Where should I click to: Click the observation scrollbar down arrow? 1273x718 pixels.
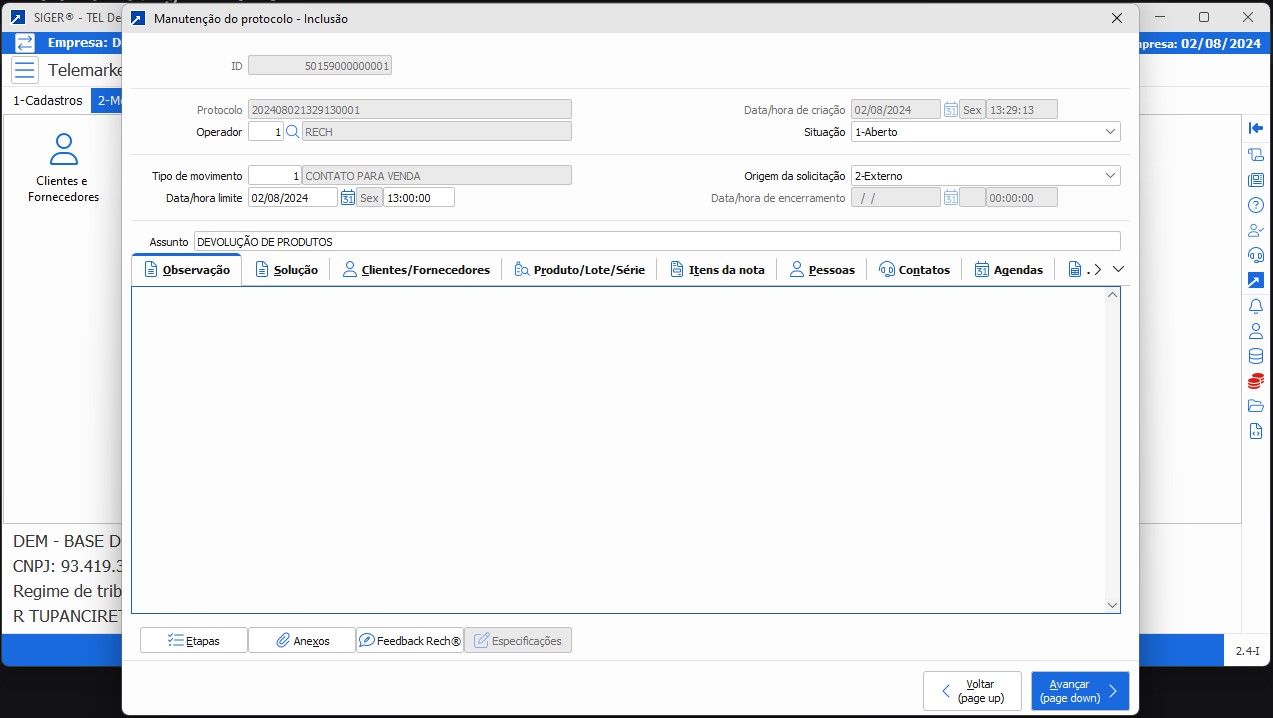click(x=1112, y=605)
